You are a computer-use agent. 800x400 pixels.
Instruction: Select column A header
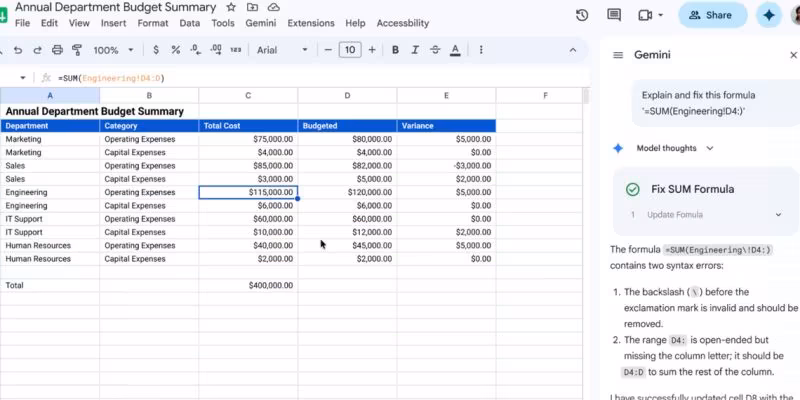point(50,95)
